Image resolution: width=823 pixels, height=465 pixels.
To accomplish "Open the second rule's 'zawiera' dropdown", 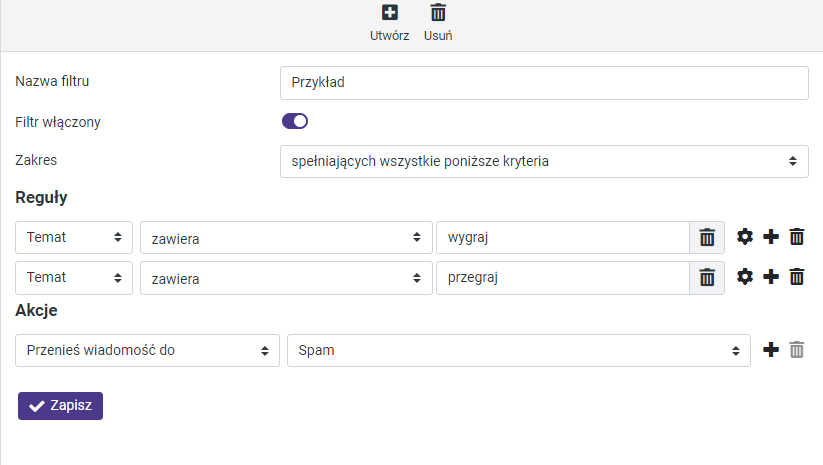I will 286,278.
